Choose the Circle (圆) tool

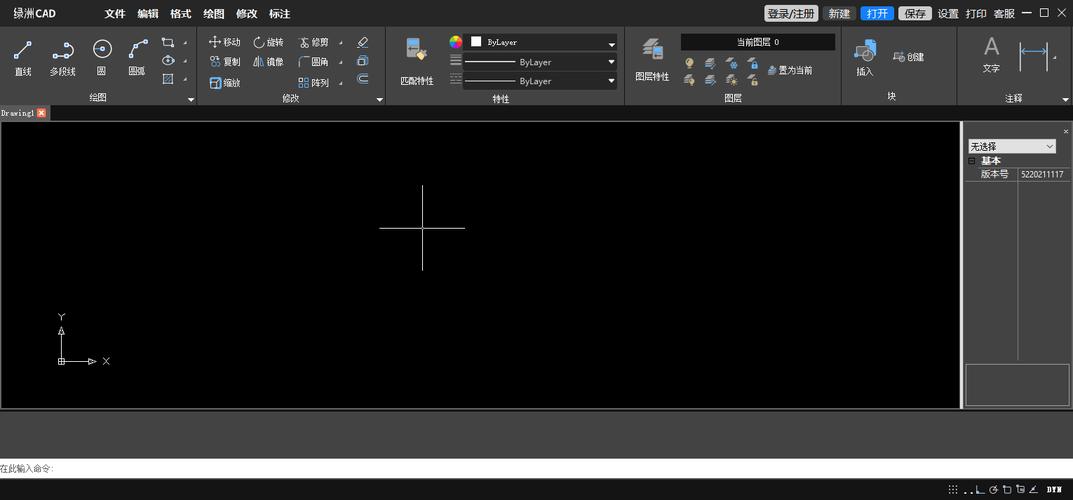pos(101,57)
